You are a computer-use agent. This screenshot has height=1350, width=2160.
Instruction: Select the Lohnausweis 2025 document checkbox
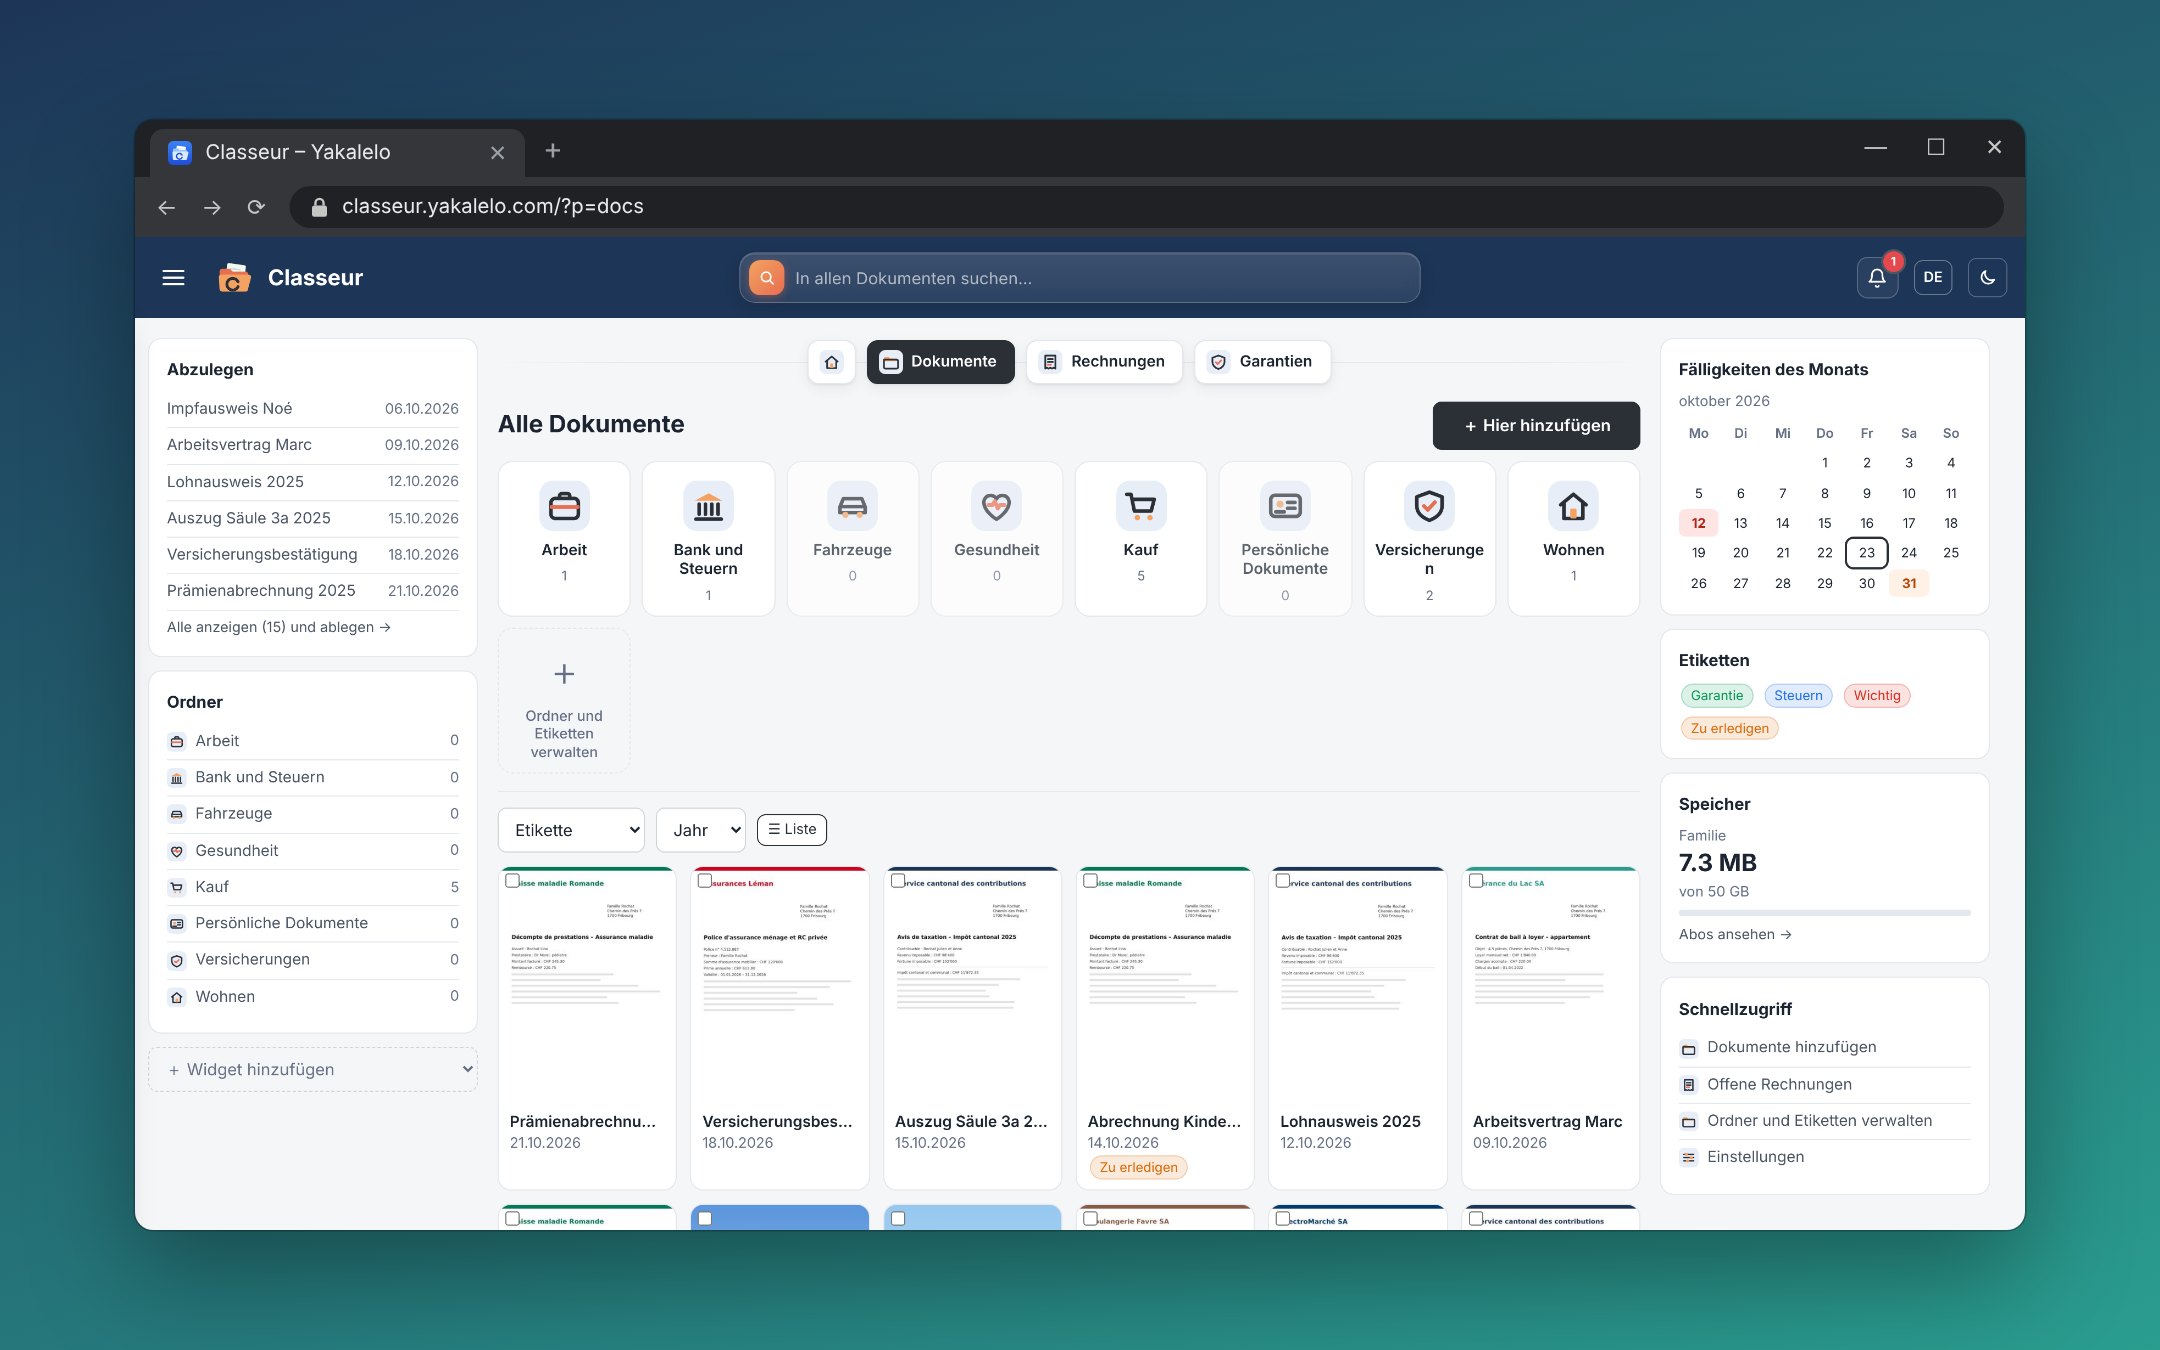click(1283, 881)
